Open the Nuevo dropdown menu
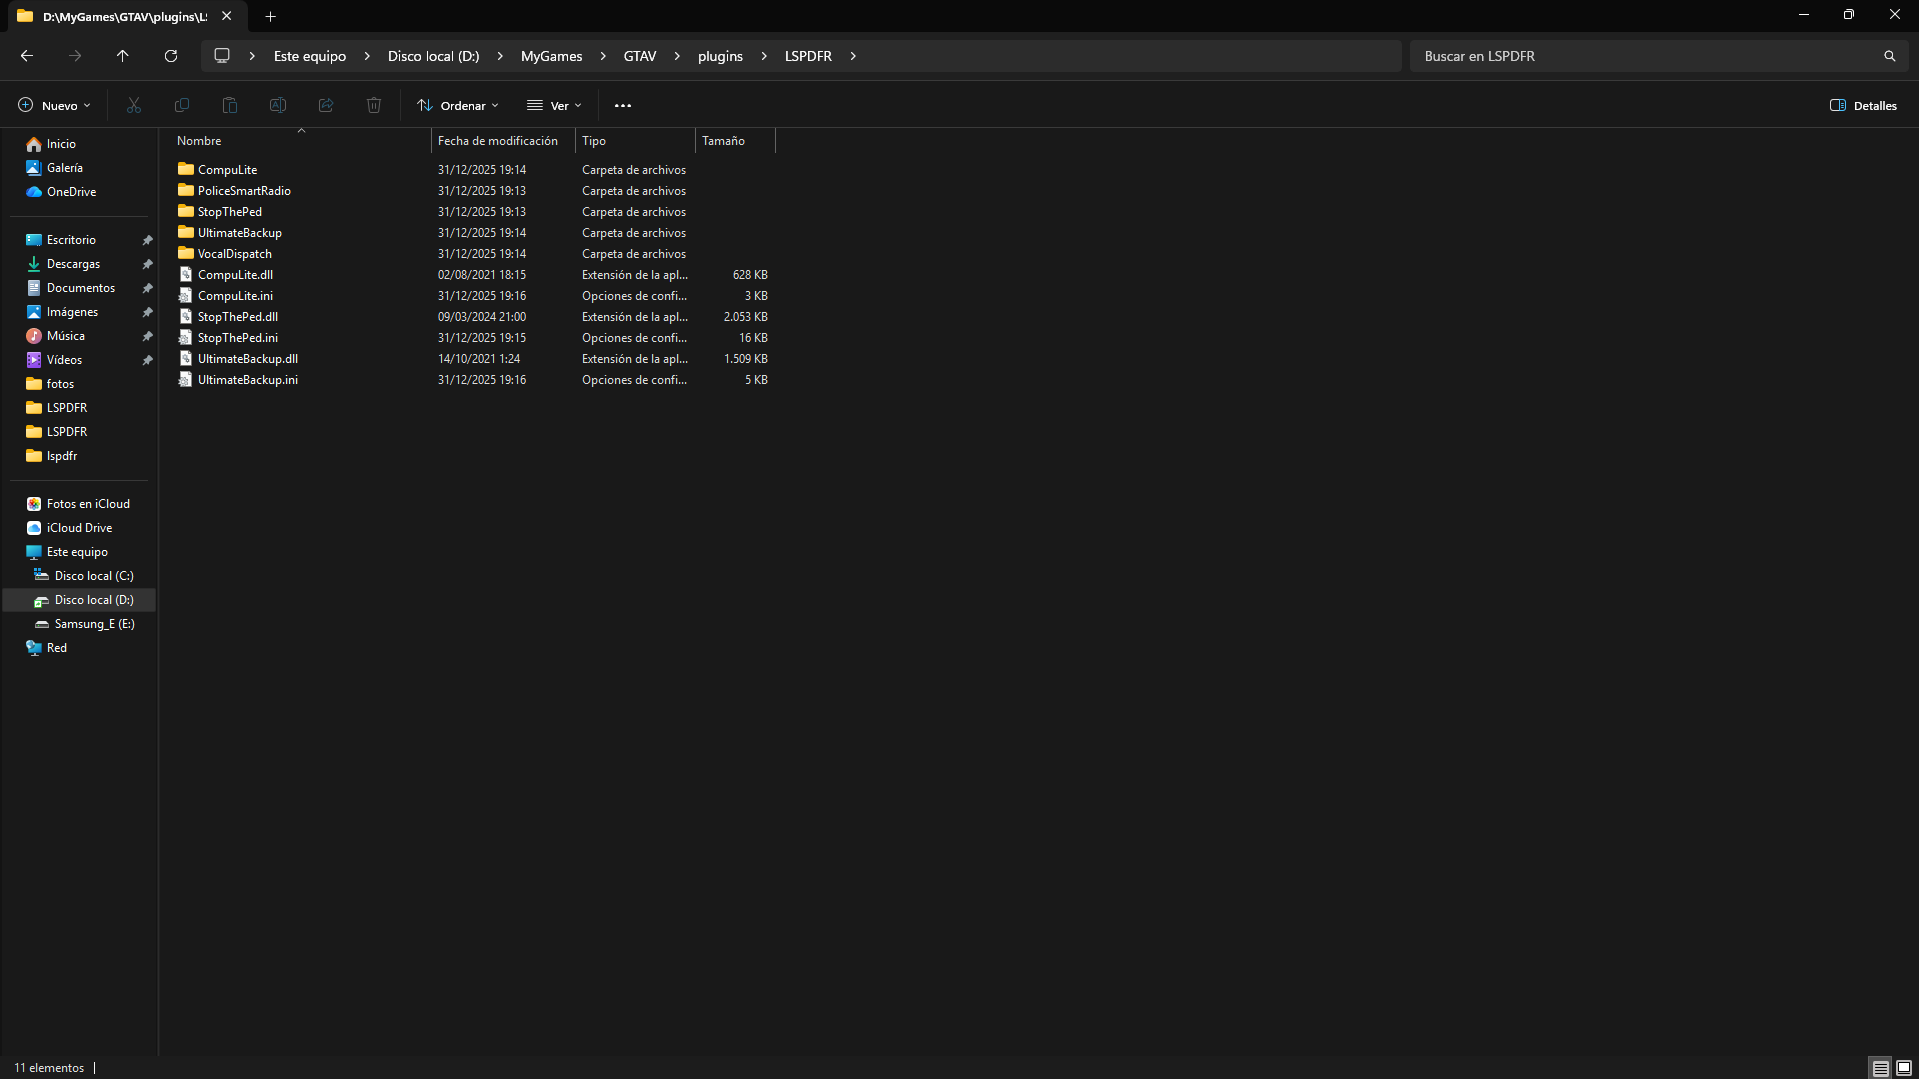The height and width of the screenshot is (1079, 1919). [x=54, y=105]
